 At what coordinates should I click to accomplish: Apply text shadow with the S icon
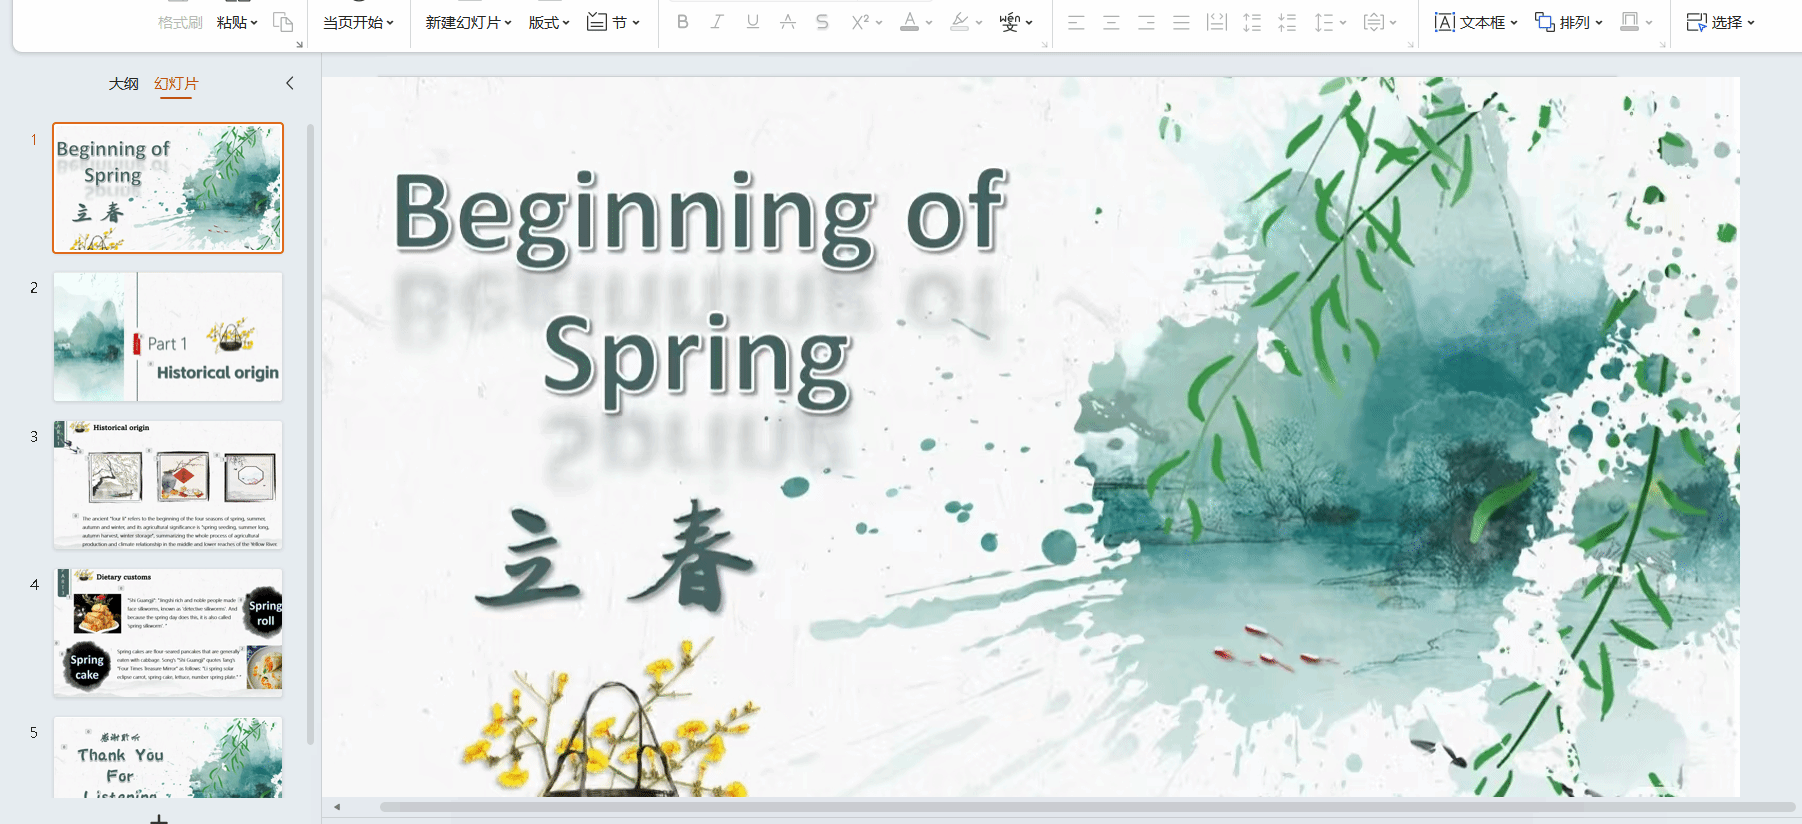[822, 22]
